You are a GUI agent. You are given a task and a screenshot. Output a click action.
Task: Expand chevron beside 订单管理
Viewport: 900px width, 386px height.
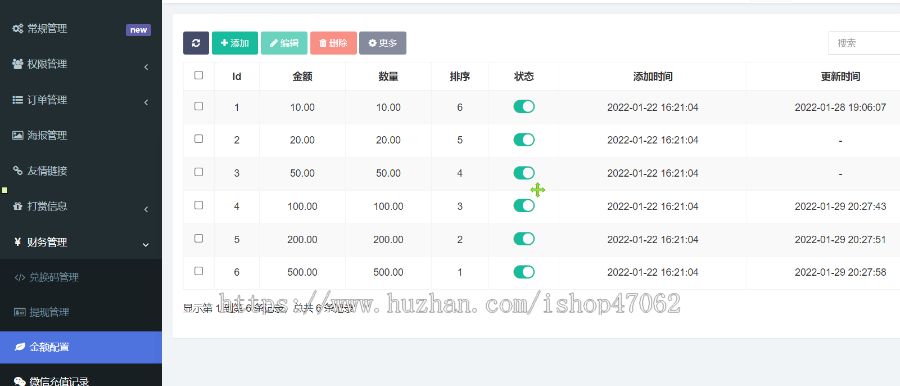146,103
